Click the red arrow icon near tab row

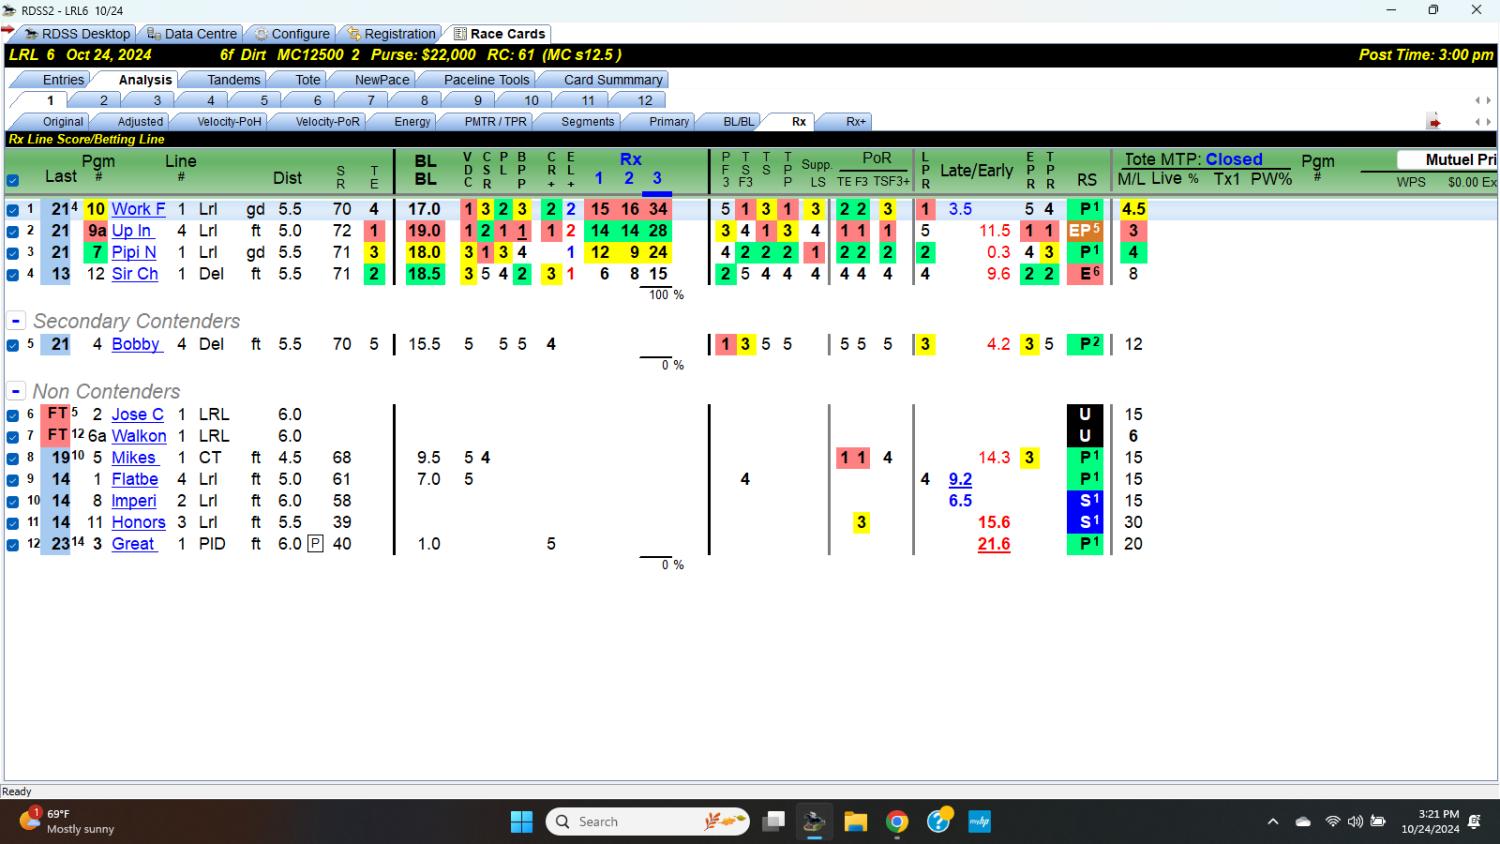click(x=1434, y=122)
